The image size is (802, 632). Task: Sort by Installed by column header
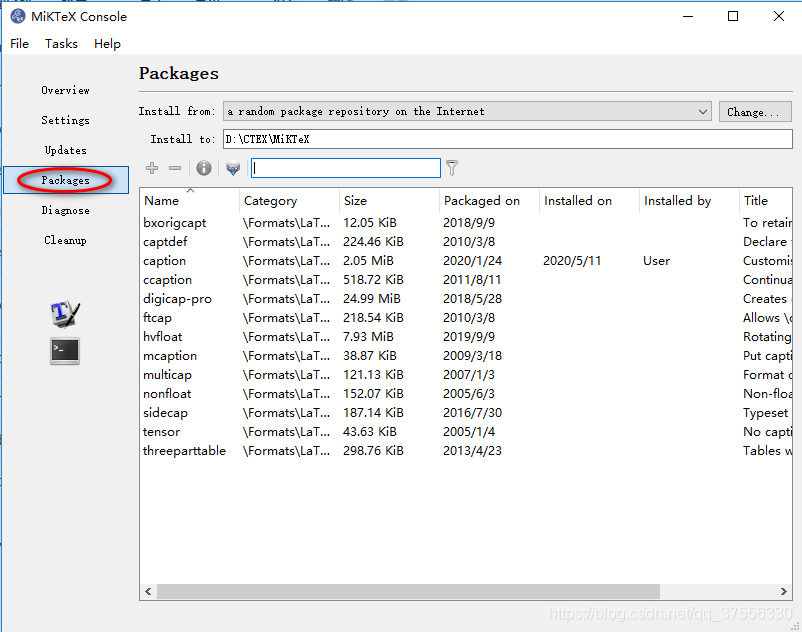tap(688, 200)
